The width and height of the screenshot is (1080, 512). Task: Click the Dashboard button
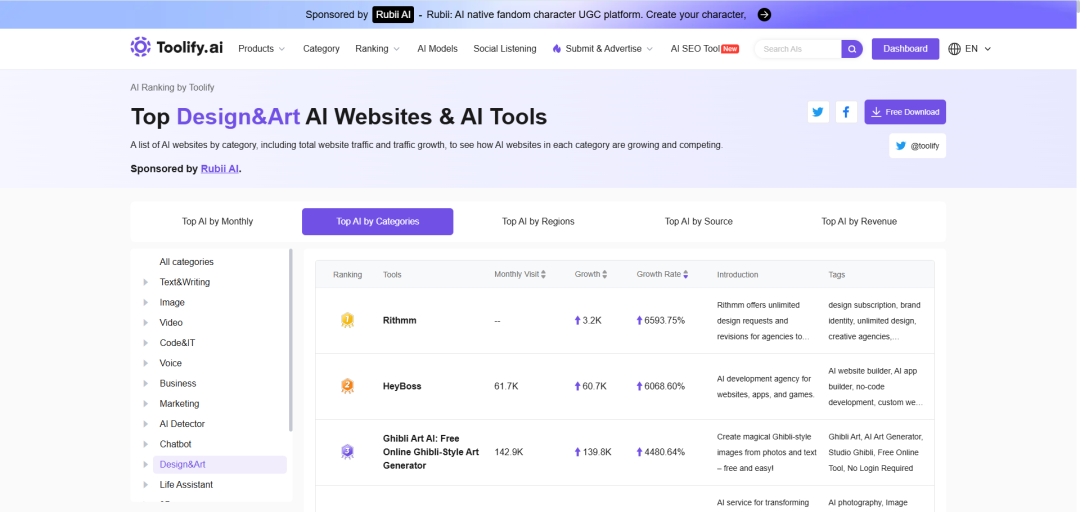click(x=905, y=49)
